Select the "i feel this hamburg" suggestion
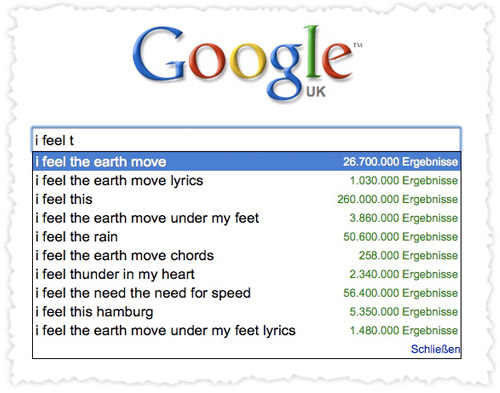 tap(247, 312)
